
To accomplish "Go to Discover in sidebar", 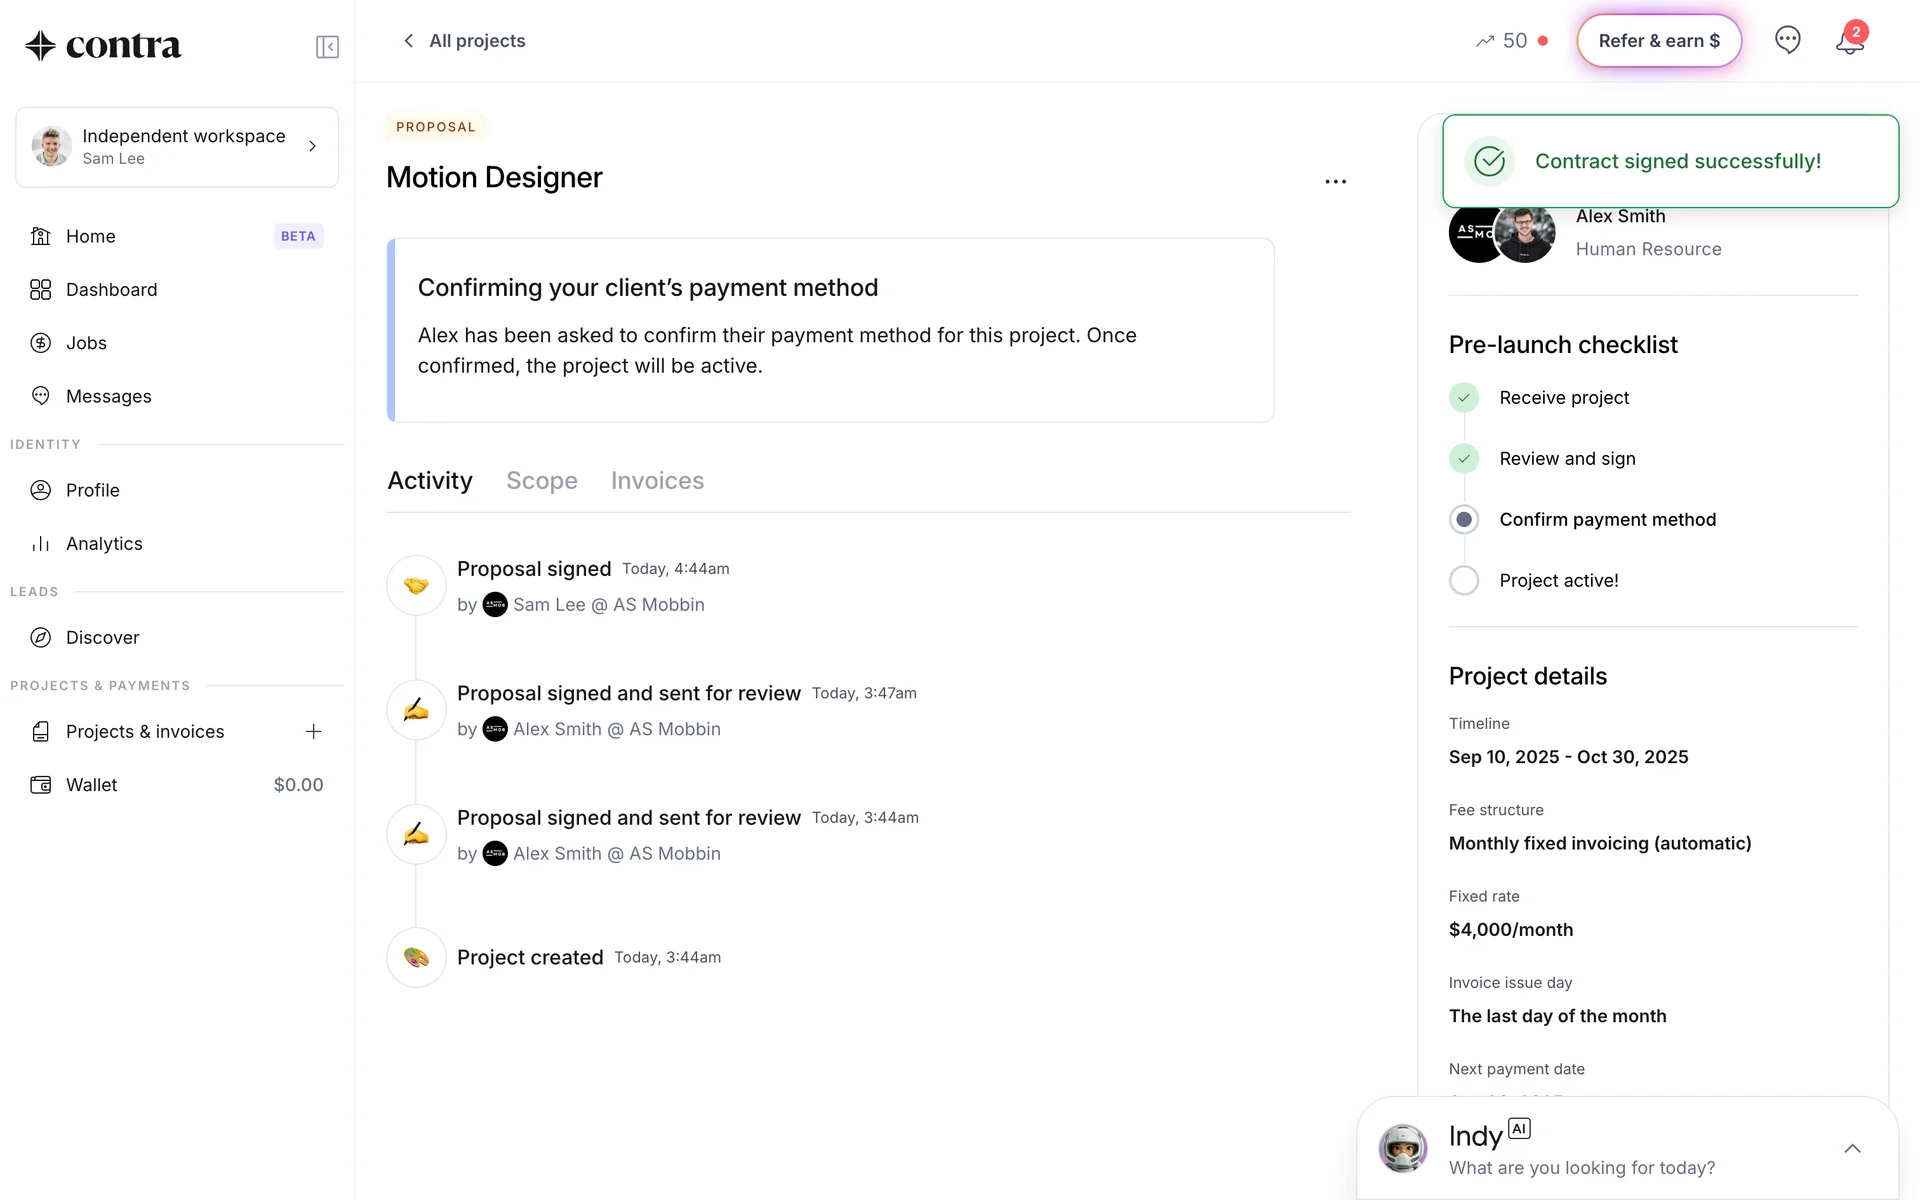I will pyautogui.click(x=102, y=638).
